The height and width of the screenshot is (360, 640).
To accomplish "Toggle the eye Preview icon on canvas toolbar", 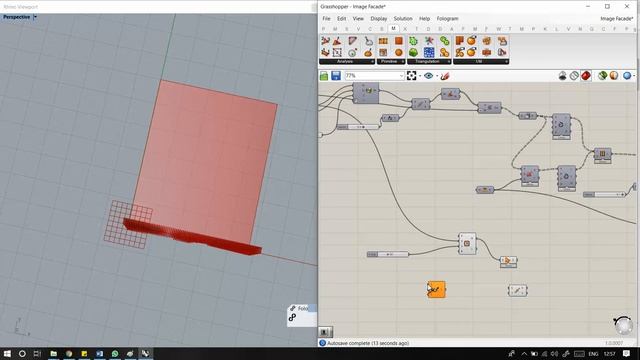I will 428,76.
